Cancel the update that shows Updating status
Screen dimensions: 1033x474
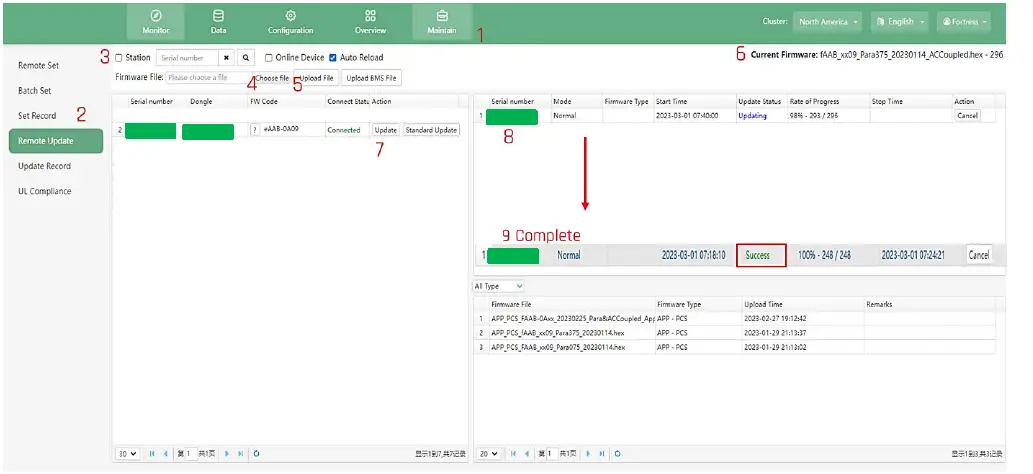pos(967,115)
